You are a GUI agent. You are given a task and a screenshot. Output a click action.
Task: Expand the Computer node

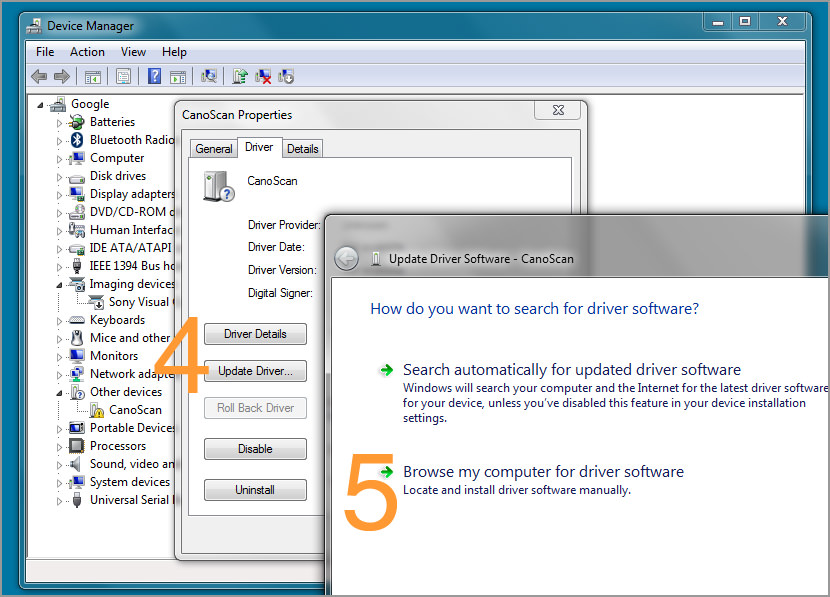pos(59,159)
